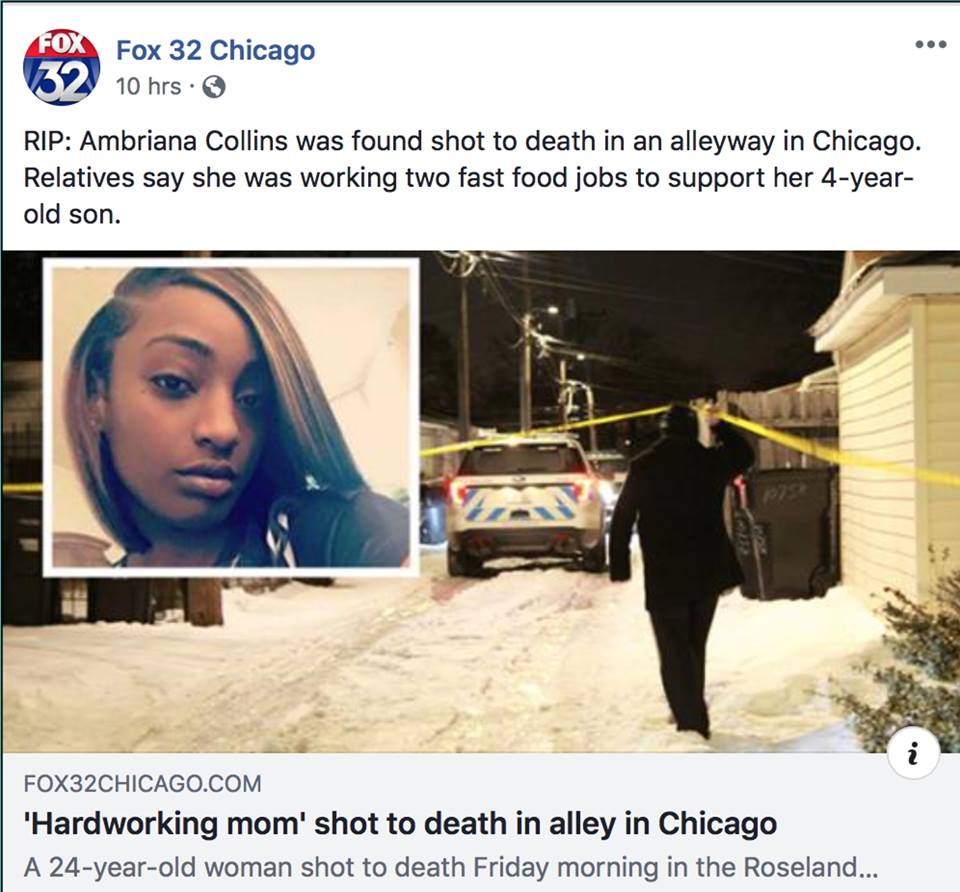Open the post options three-dot menu
This screenshot has width=960, height=892.
(931, 44)
